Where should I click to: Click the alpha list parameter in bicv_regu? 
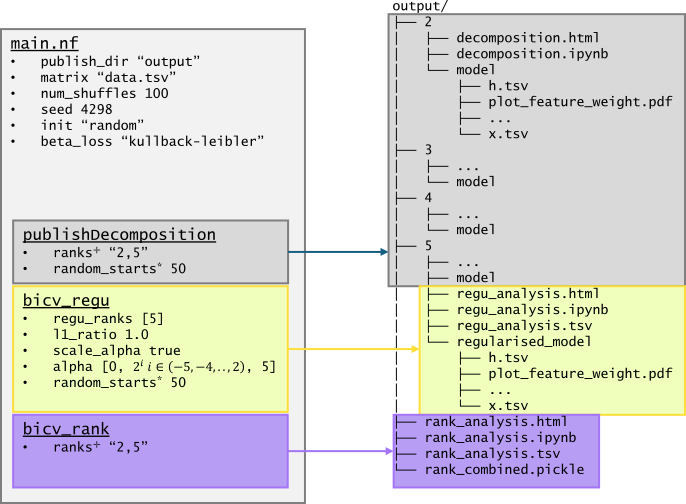coord(164,367)
